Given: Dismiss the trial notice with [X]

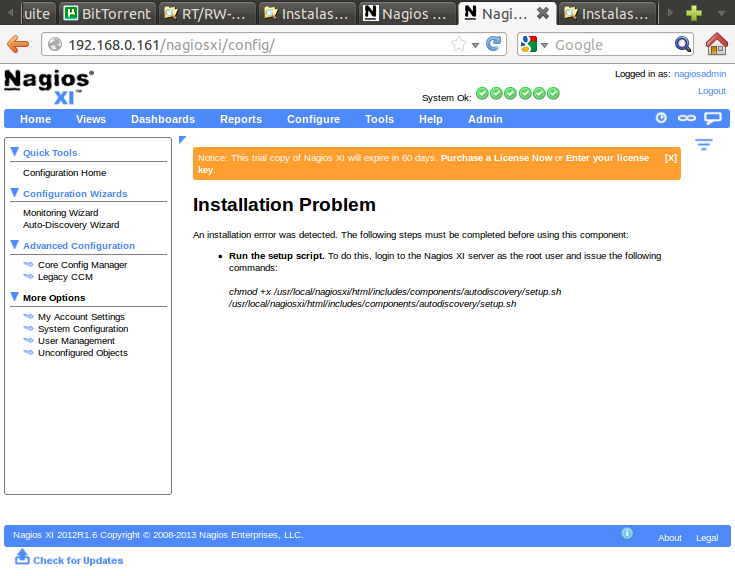Looking at the screenshot, I should [x=670, y=158].
